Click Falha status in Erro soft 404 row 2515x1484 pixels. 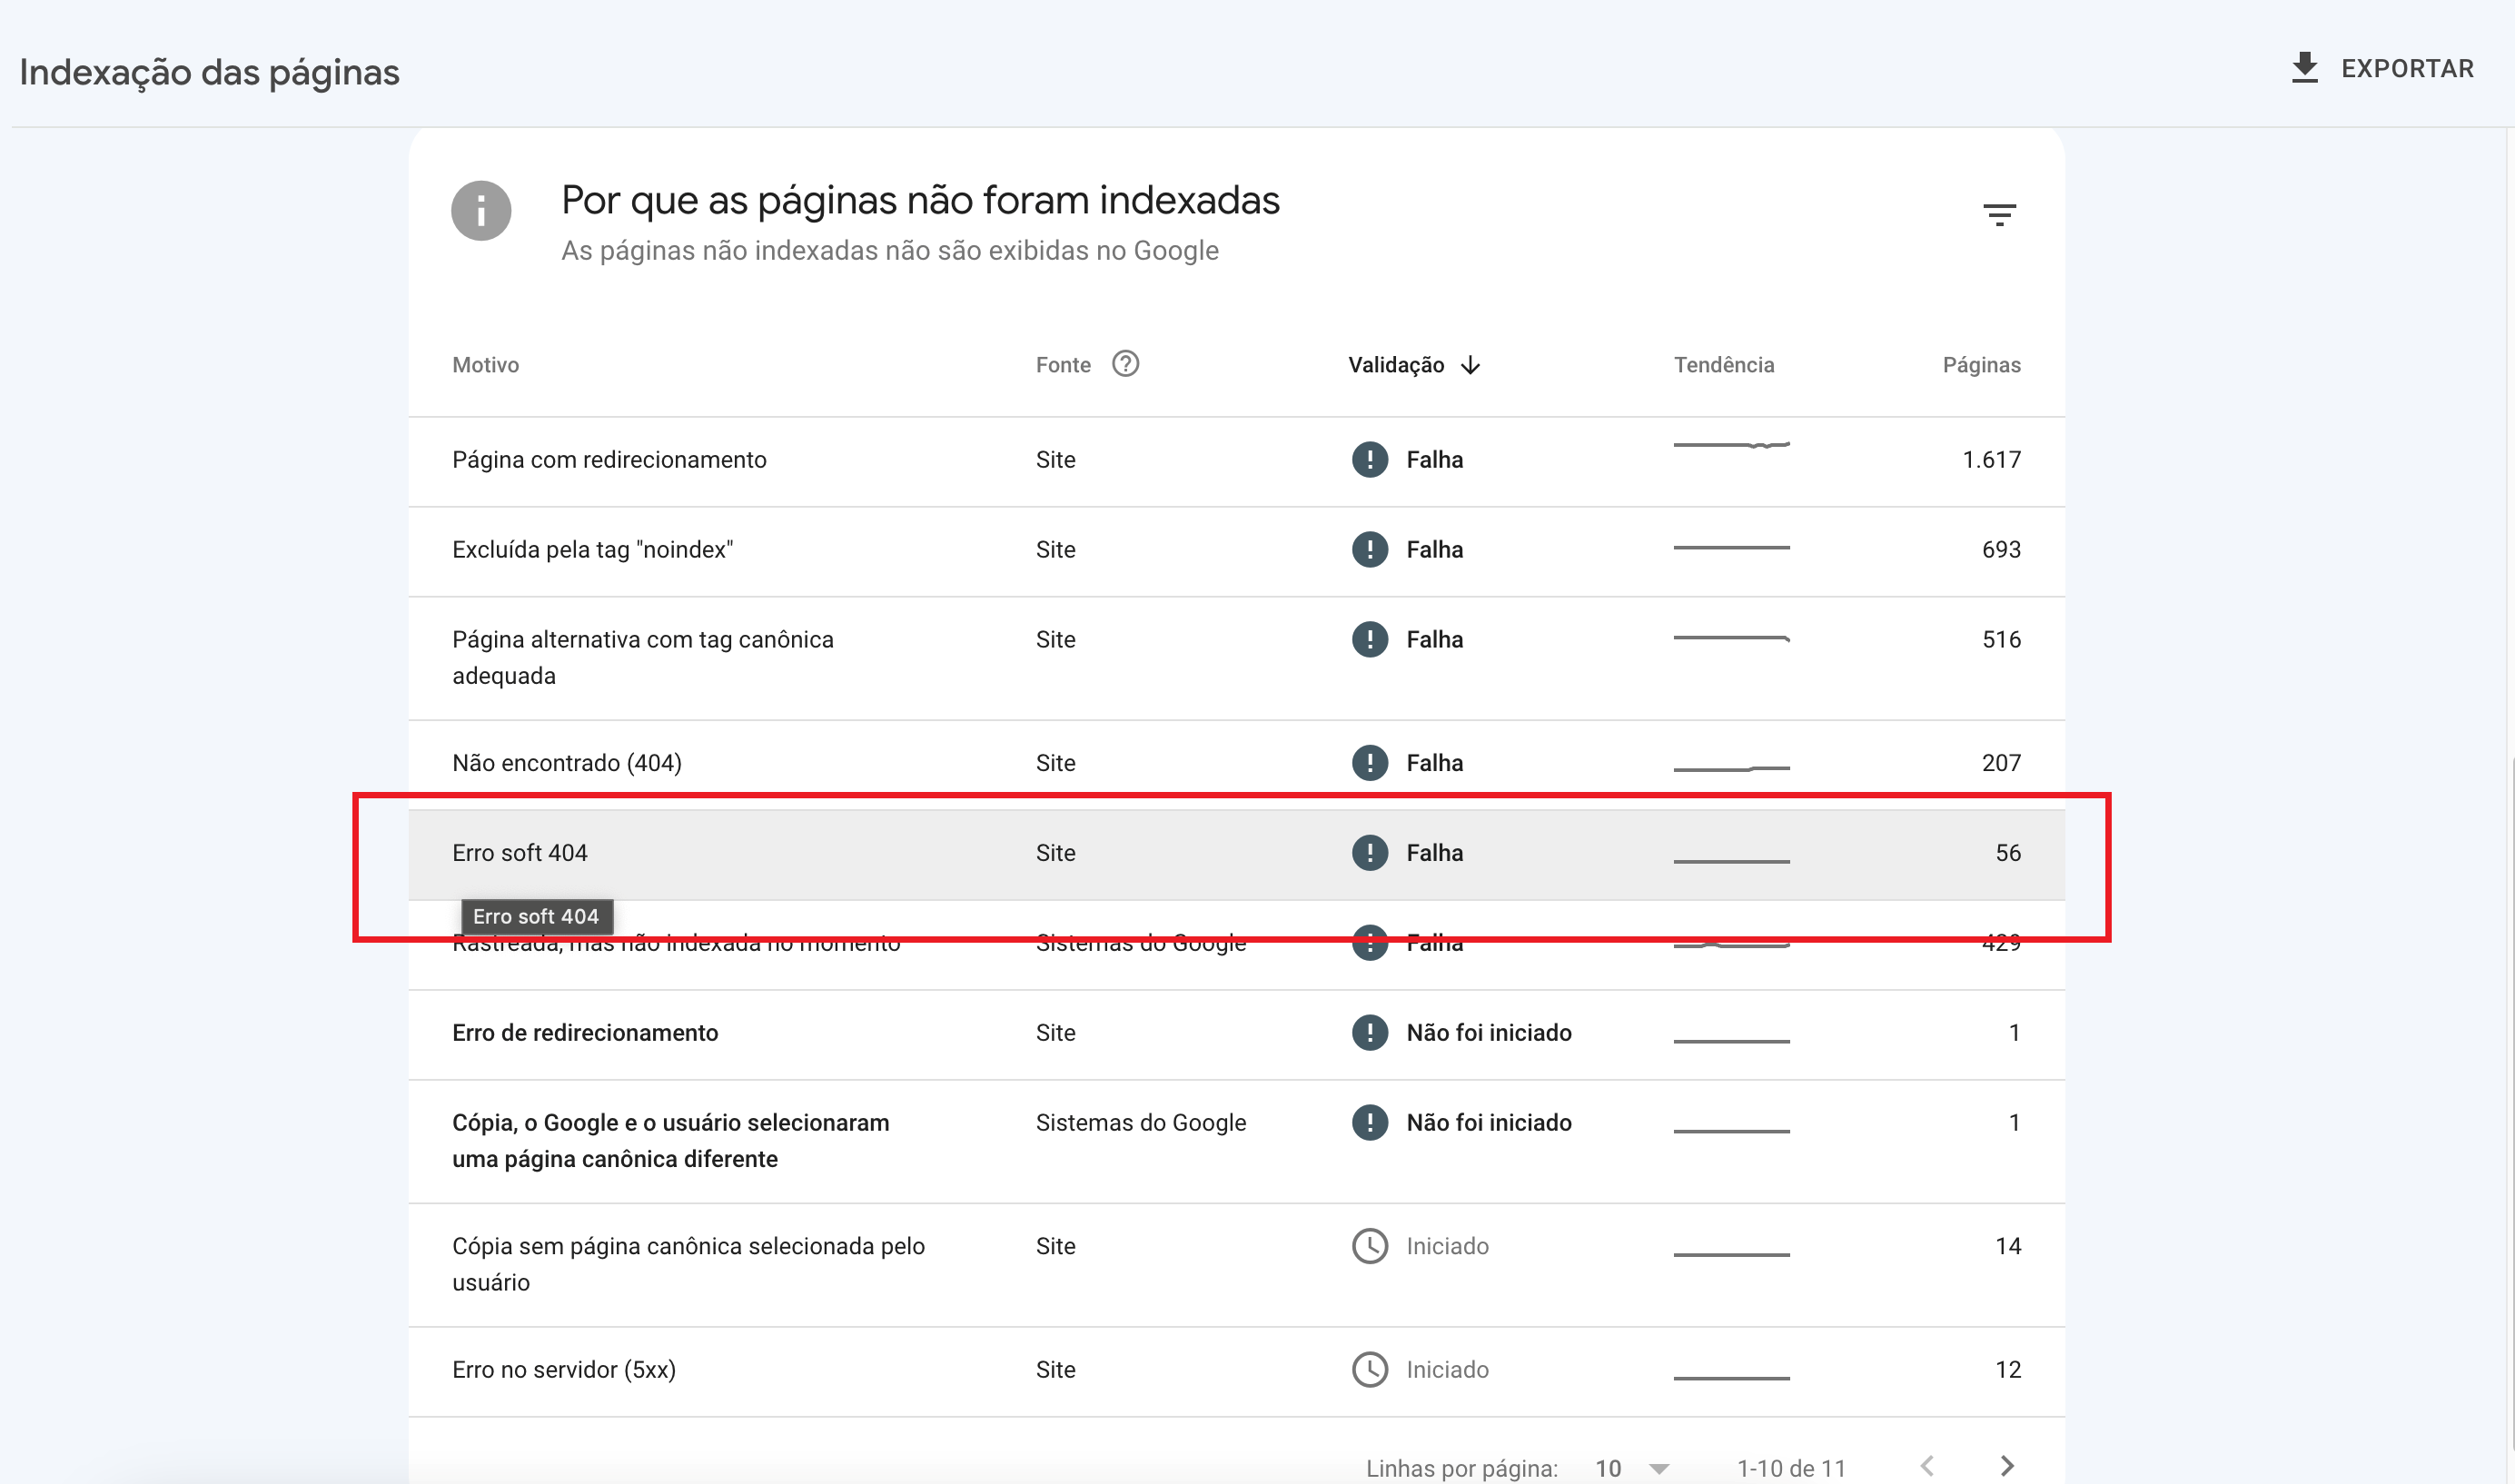(1434, 853)
